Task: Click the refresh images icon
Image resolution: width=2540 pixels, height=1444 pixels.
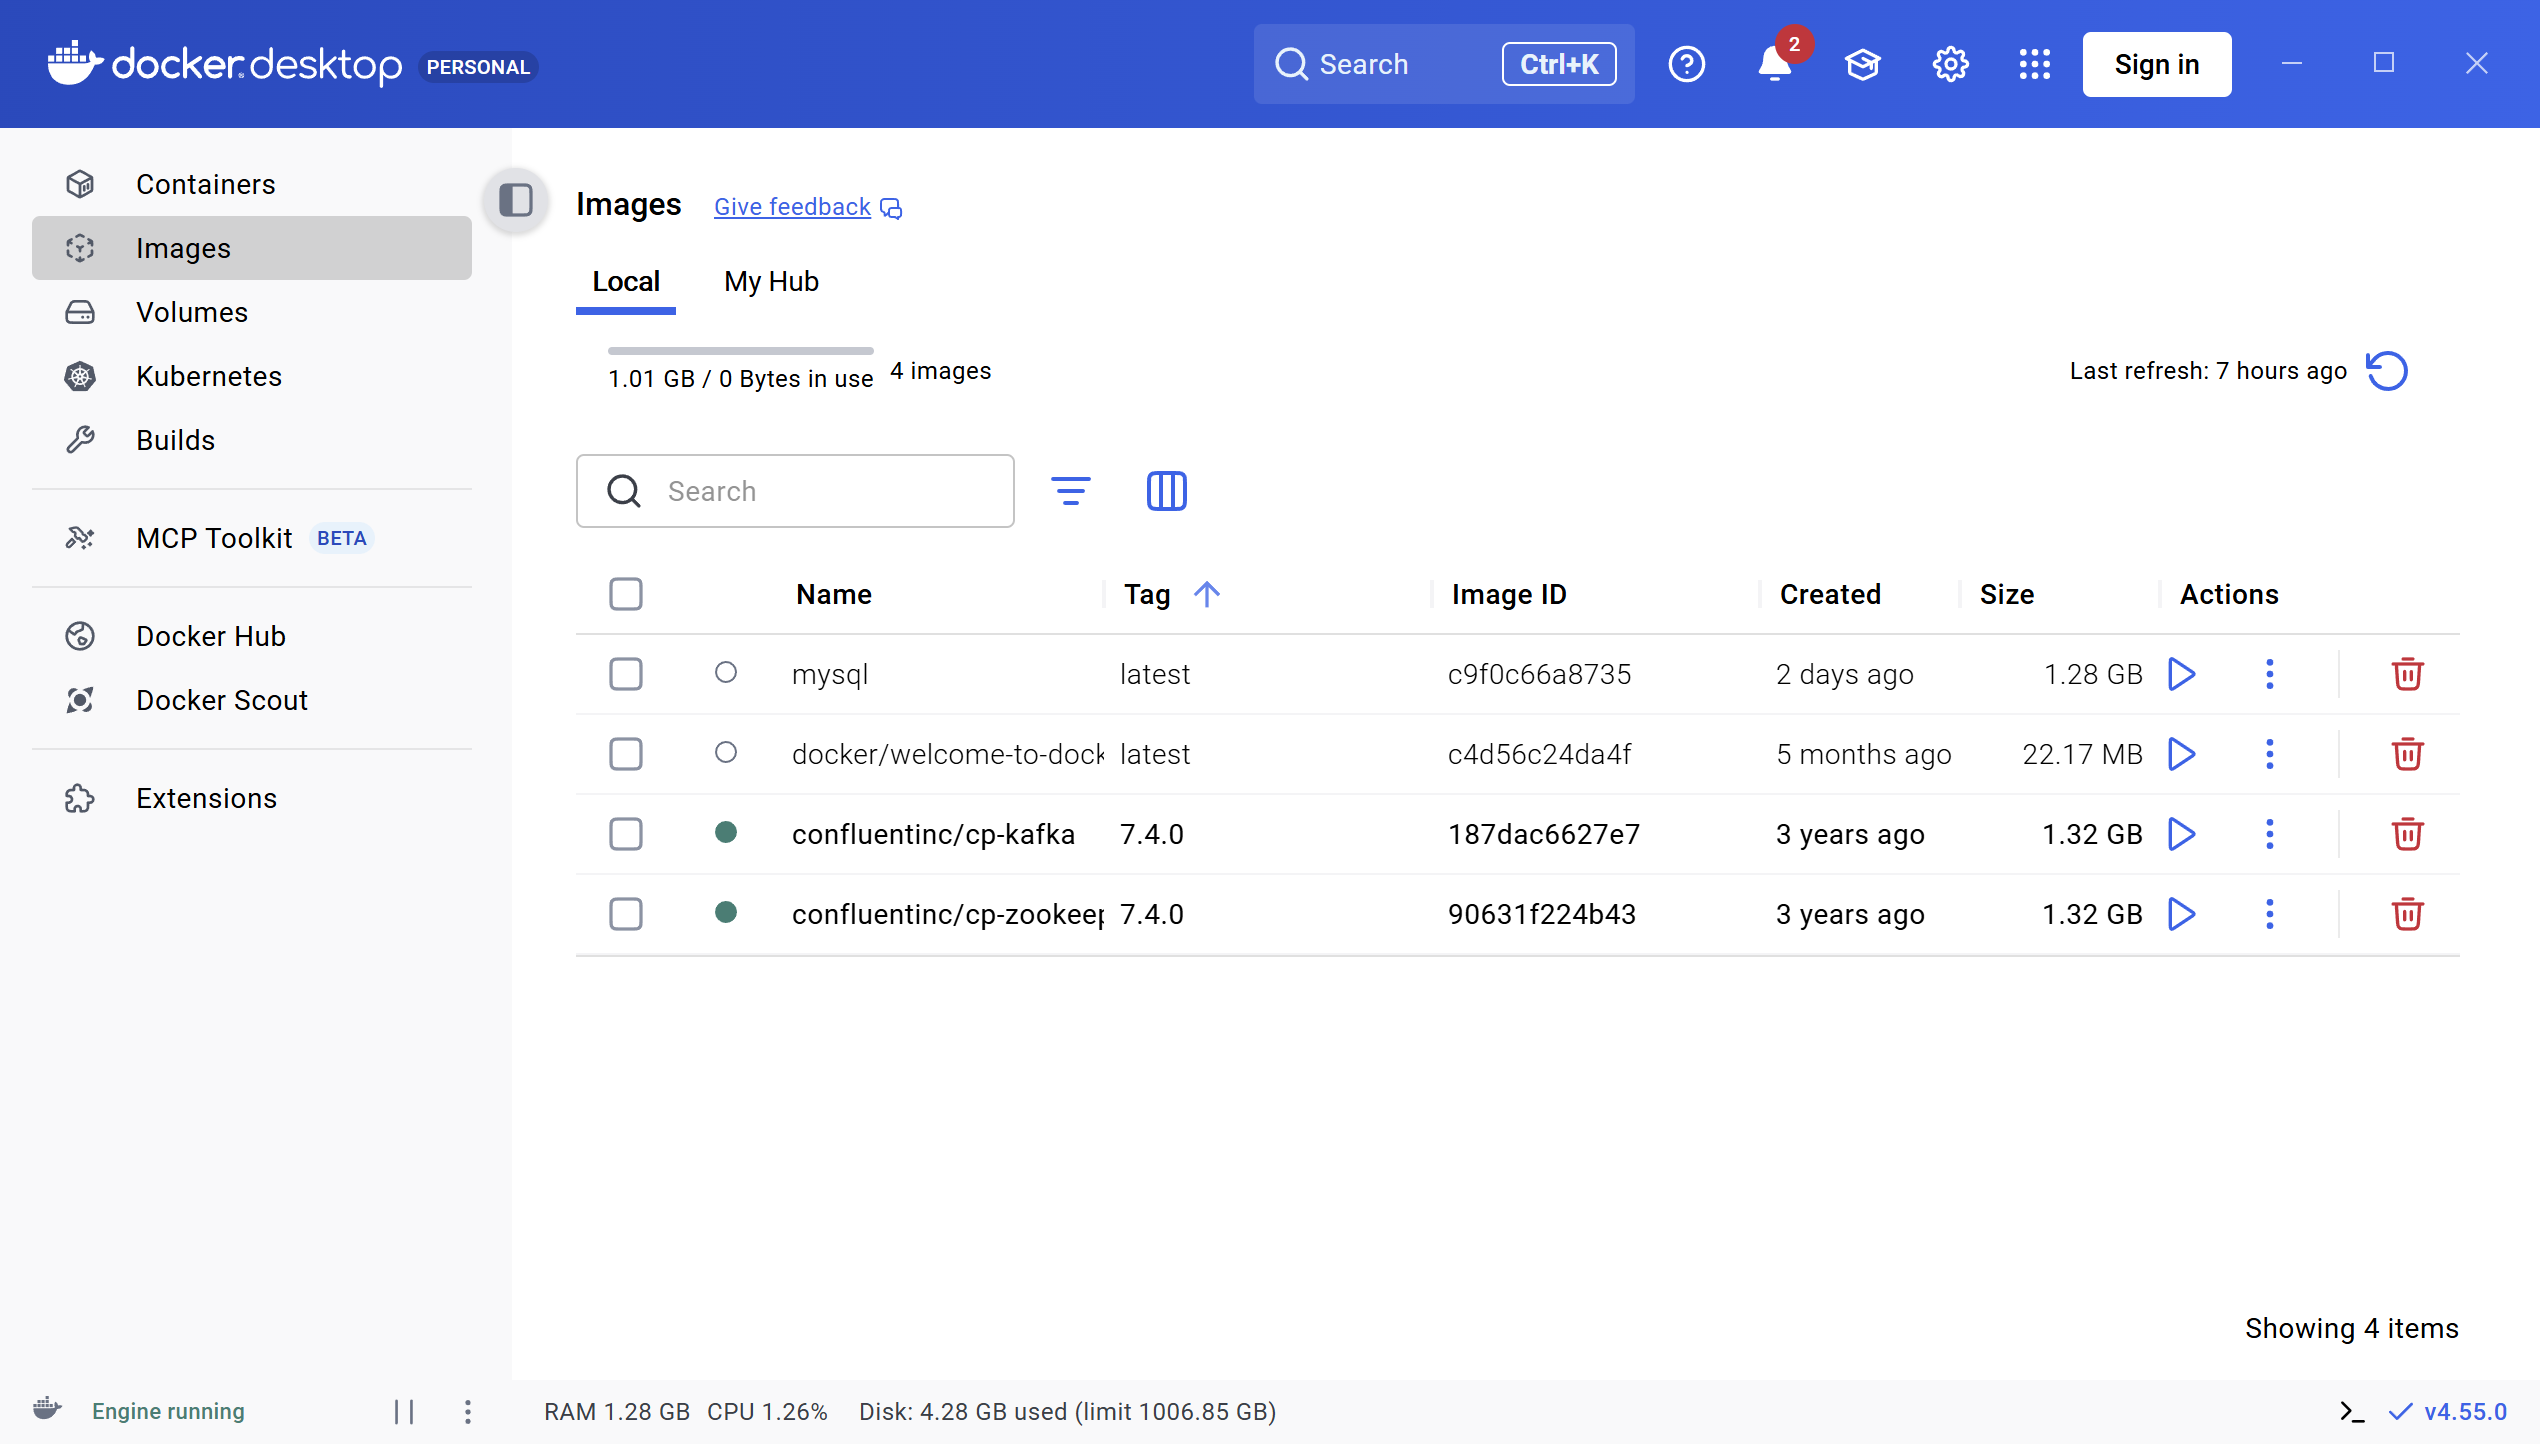Action: 2387,371
